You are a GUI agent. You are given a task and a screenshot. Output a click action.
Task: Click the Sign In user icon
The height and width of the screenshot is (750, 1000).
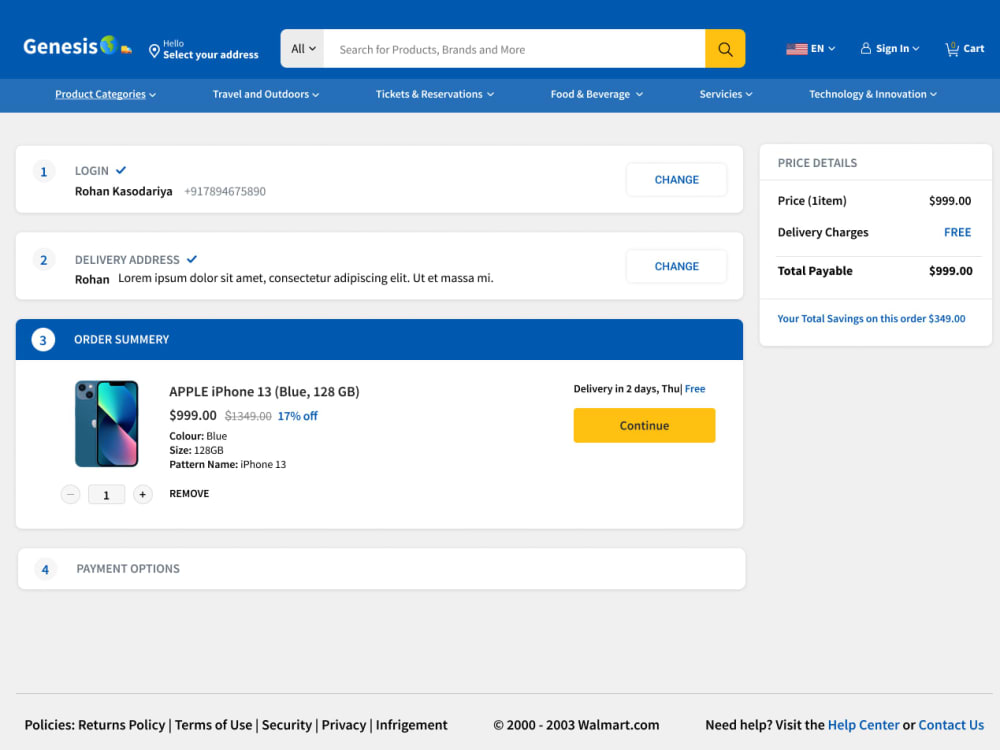[865, 48]
